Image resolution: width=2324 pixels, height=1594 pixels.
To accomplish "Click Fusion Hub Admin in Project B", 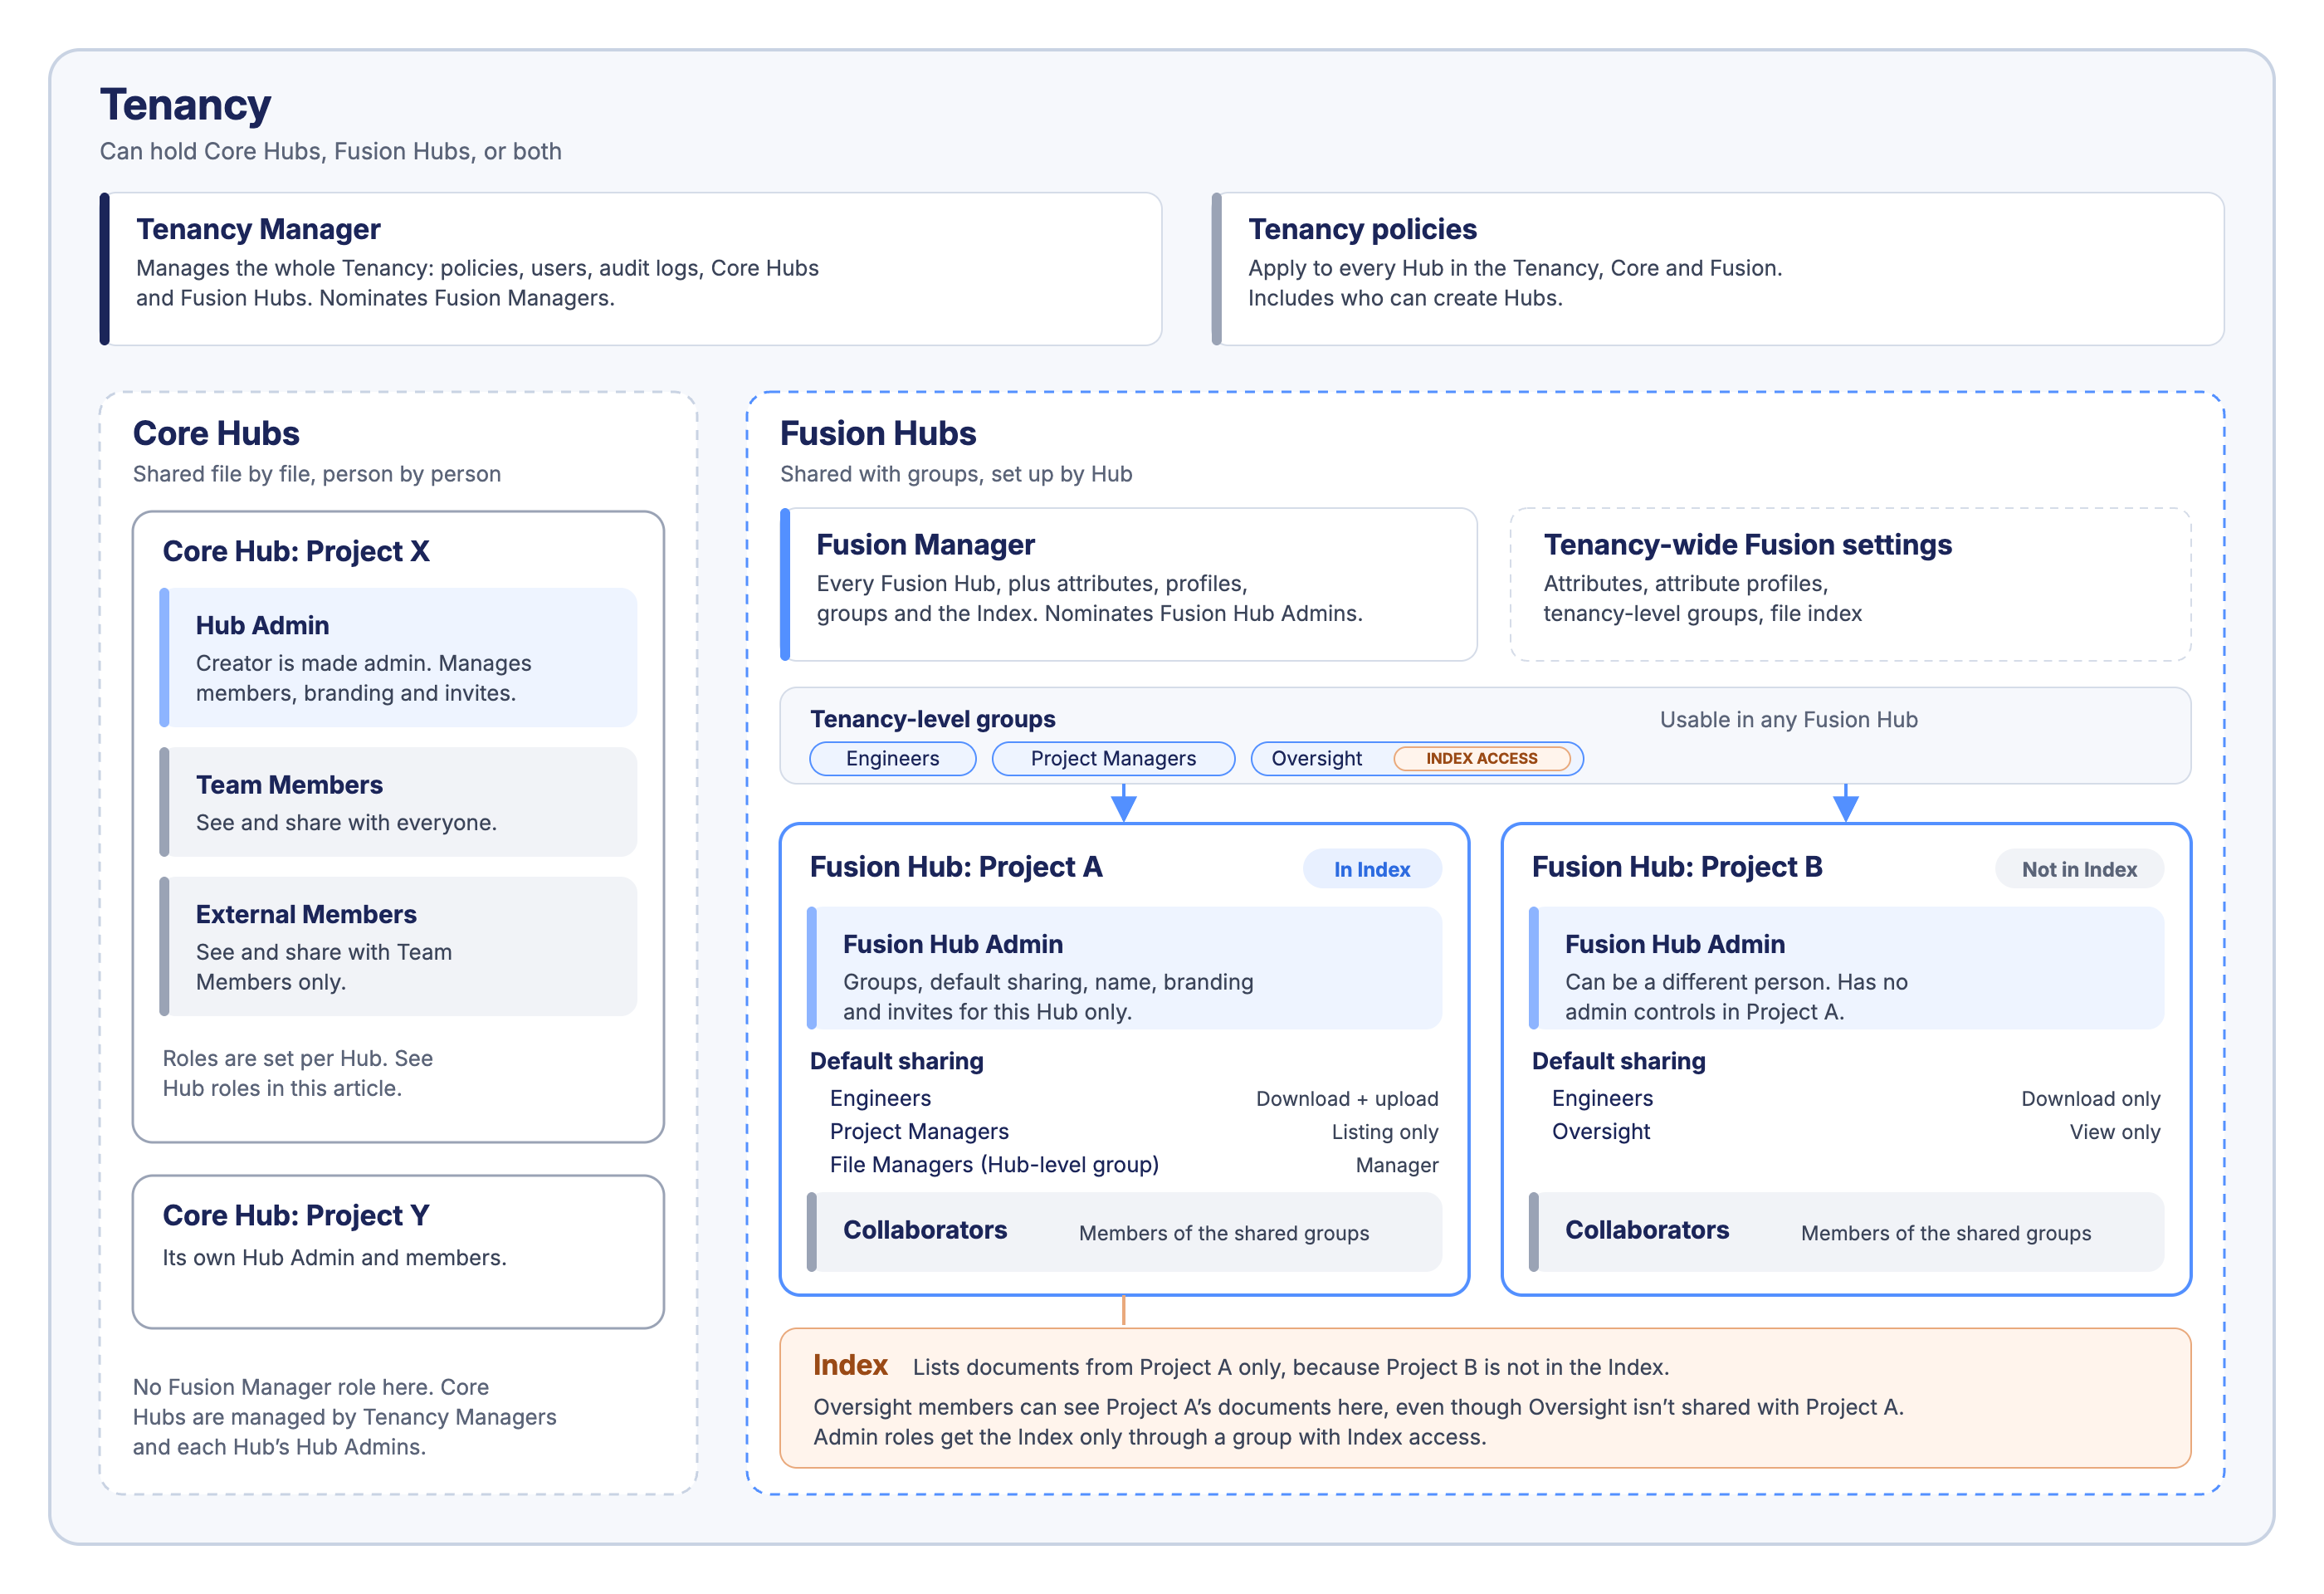I will click(x=1674, y=944).
